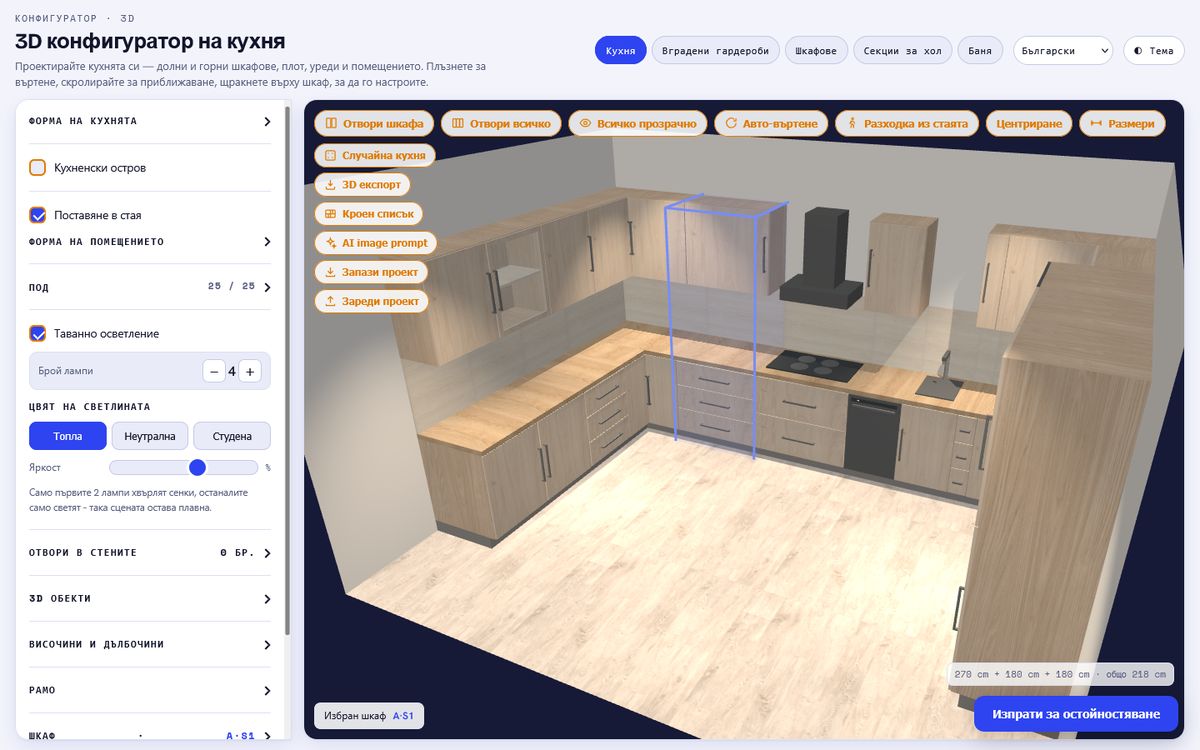This screenshot has width=1200, height=750.
Task: Open the Български language dropdown
Action: click(x=1063, y=51)
